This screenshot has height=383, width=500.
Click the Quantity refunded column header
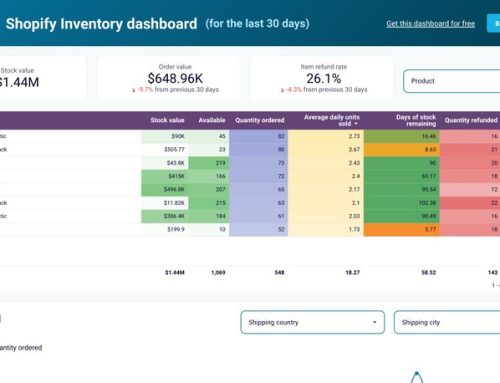471,120
